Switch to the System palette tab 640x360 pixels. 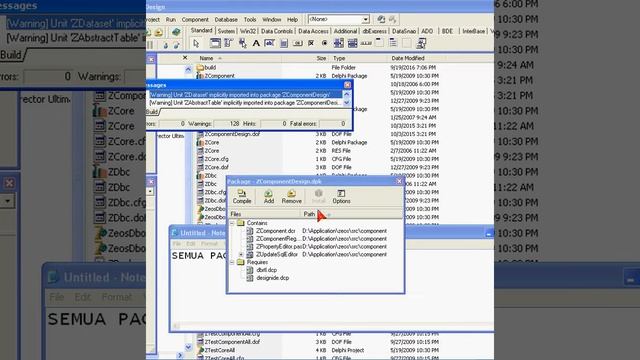[x=226, y=31]
